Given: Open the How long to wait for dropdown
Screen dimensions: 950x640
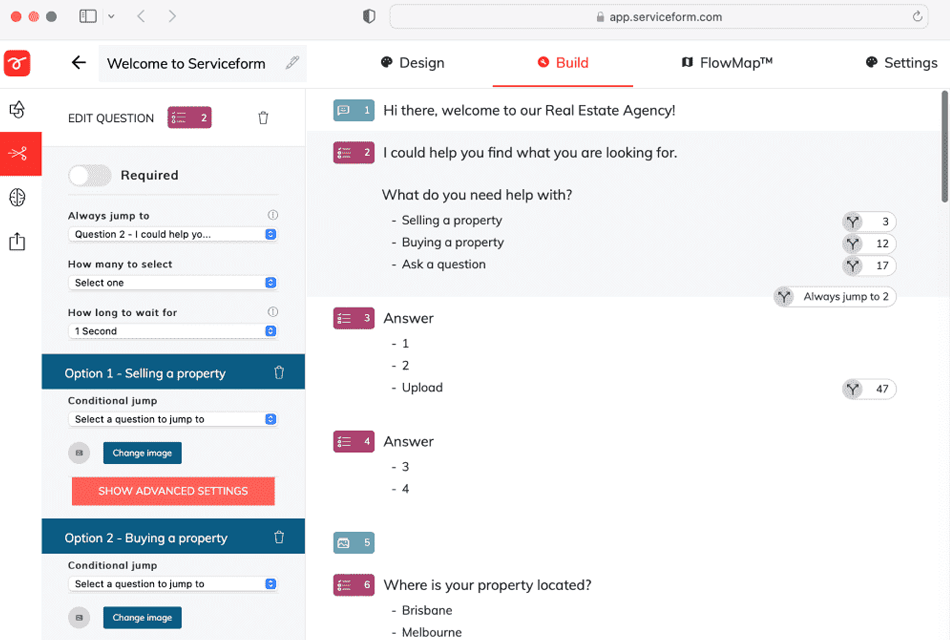Looking at the screenshot, I should pyautogui.click(x=172, y=331).
